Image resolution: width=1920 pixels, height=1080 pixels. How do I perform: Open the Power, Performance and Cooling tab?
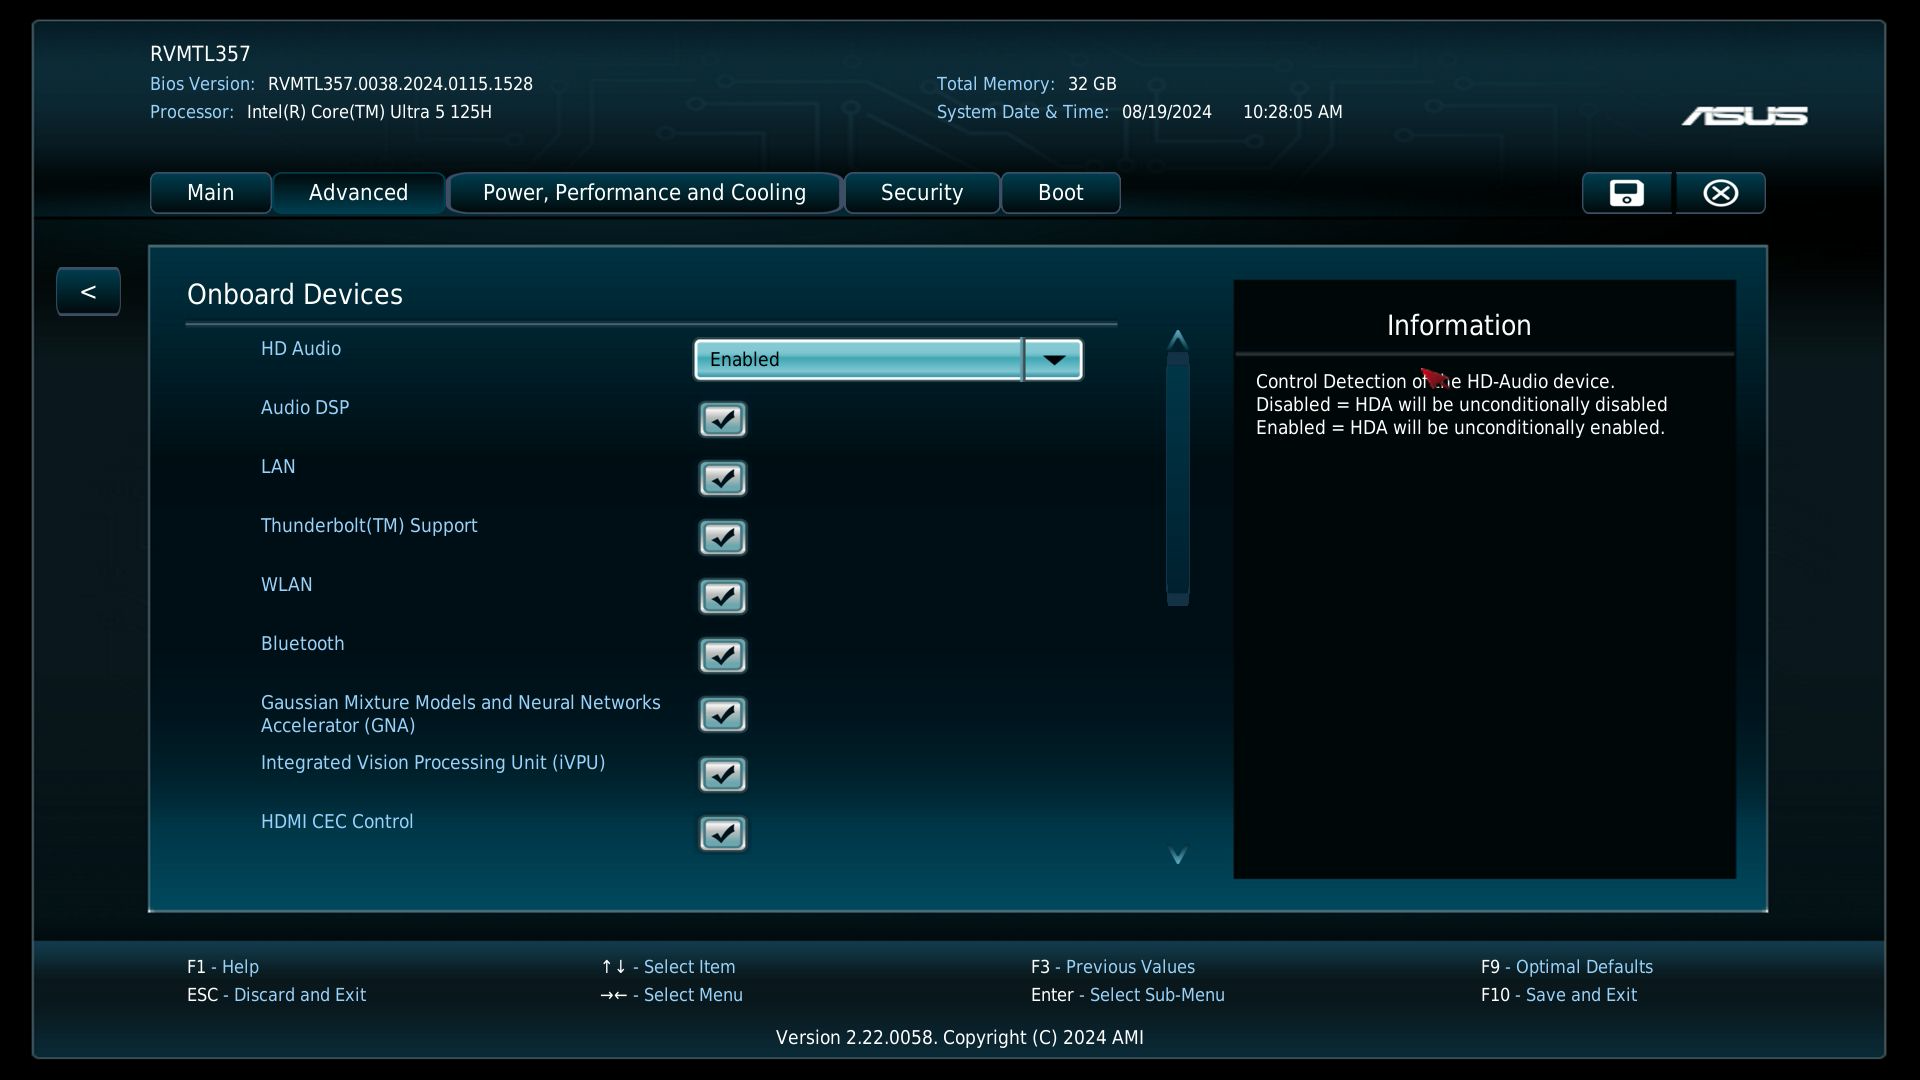tap(644, 193)
